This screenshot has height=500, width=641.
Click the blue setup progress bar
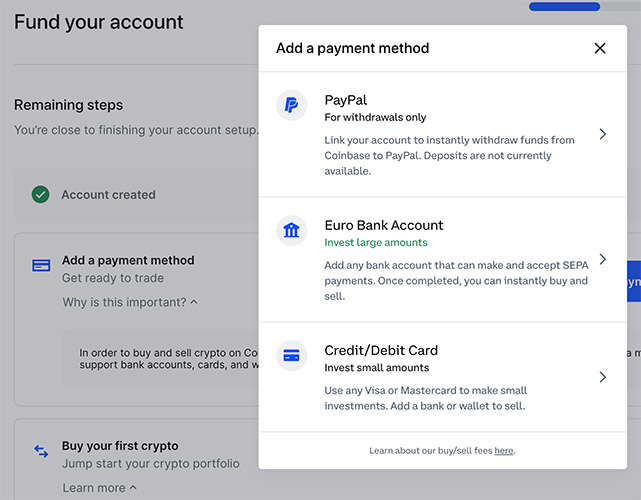(x=564, y=6)
